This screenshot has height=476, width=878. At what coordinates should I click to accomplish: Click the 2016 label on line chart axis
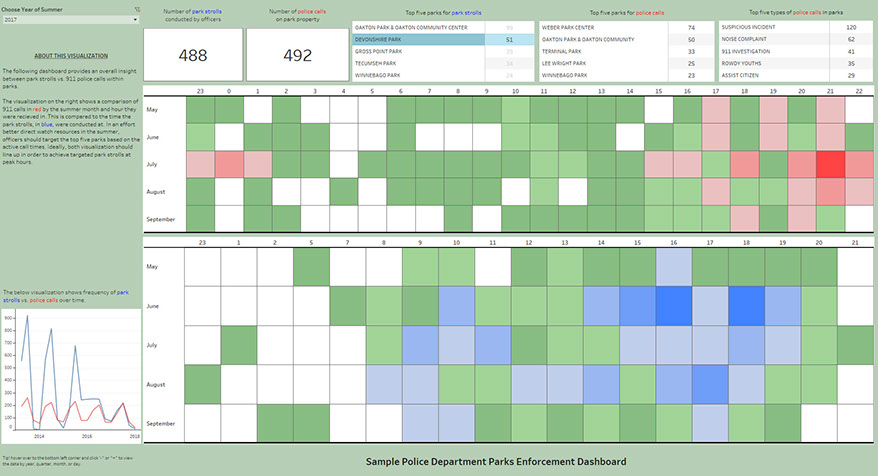(86, 437)
